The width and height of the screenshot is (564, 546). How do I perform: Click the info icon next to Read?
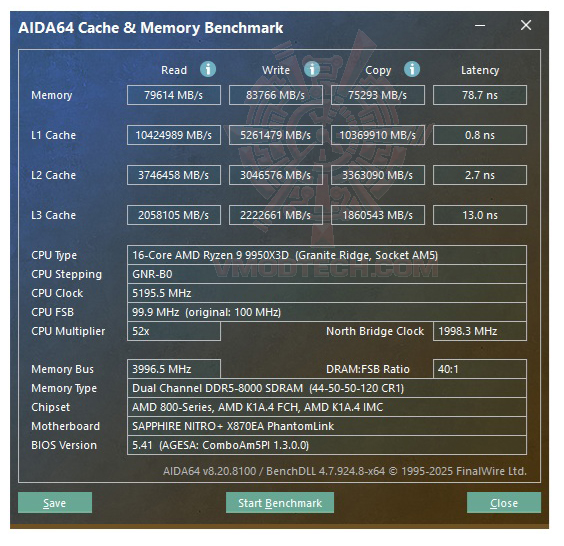pos(208,69)
